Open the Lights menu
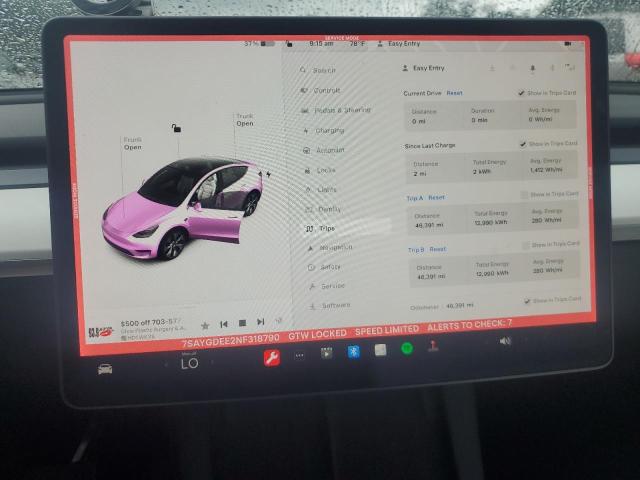The image size is (640, 480). click(322, 189)
